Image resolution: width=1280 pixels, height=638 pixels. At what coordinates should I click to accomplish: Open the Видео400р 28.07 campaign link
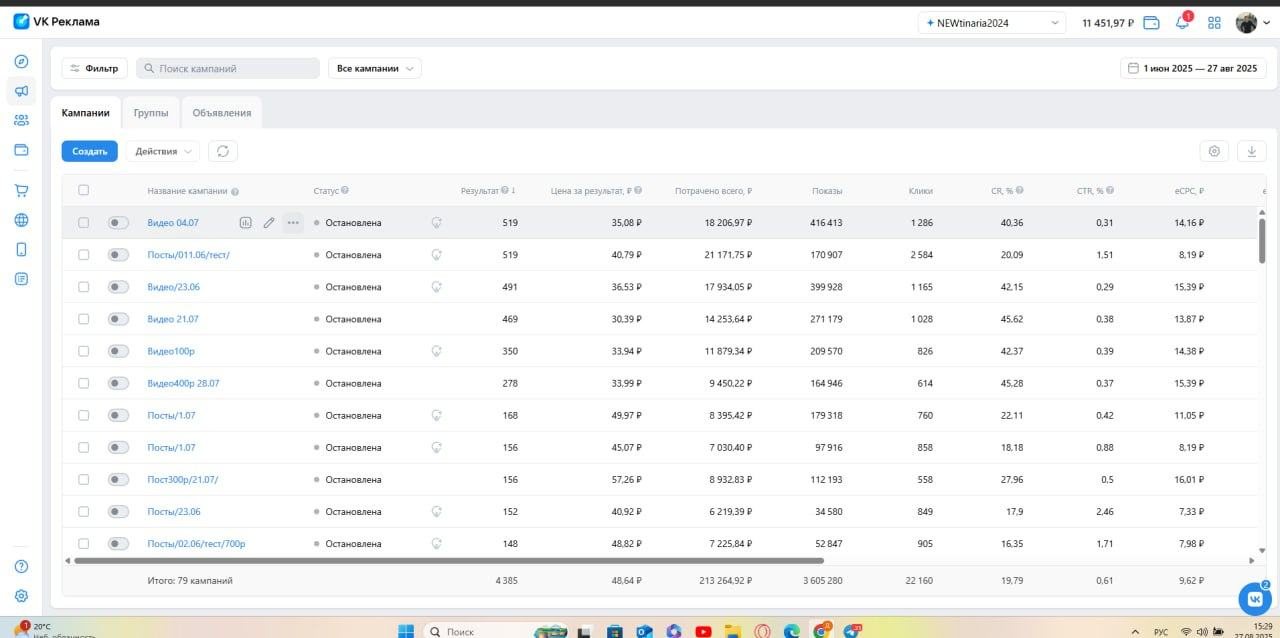(x=183, y=383)
